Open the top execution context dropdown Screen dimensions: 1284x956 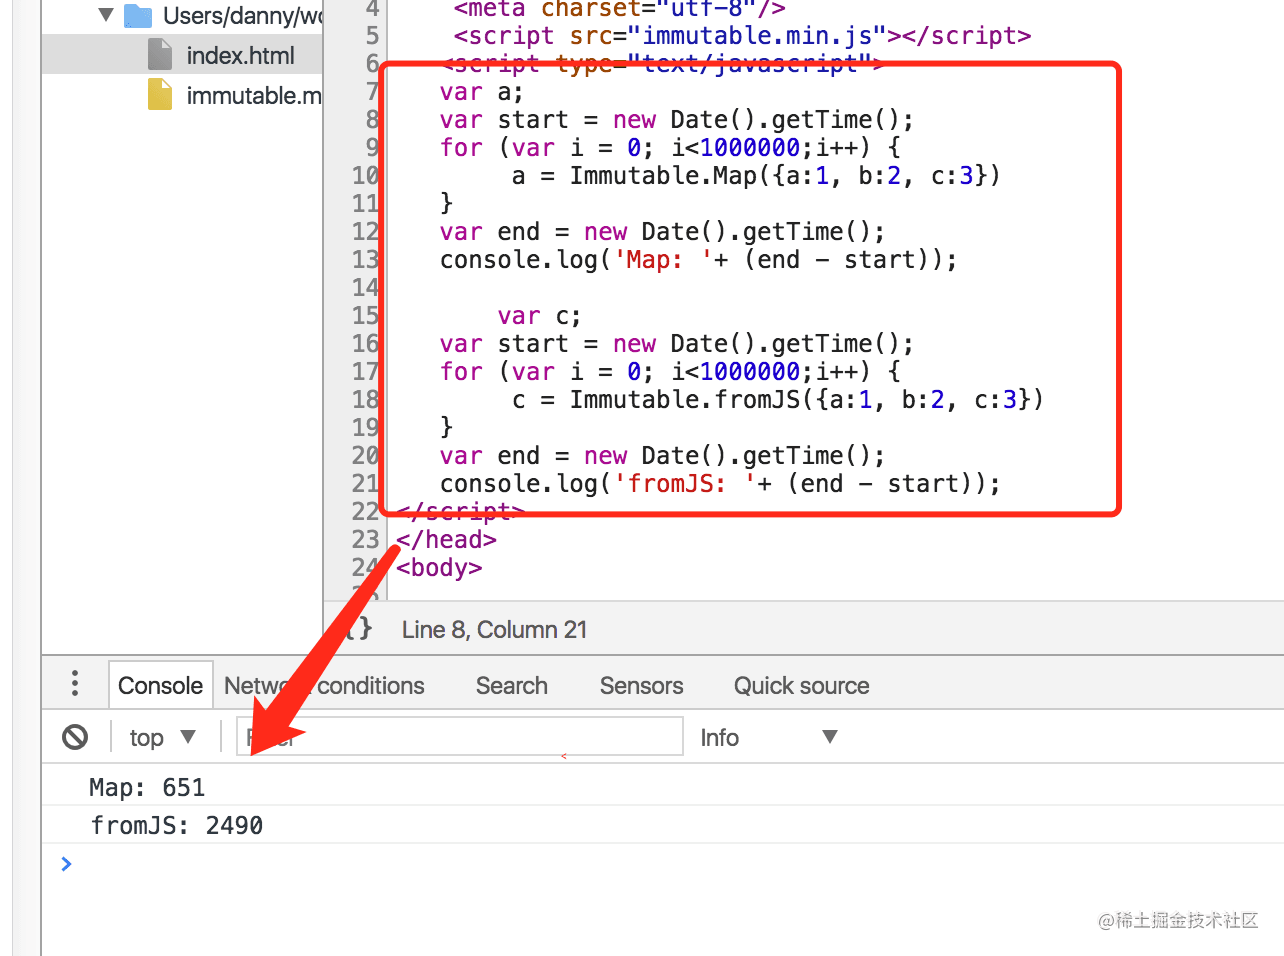click(x=162, y=738)
